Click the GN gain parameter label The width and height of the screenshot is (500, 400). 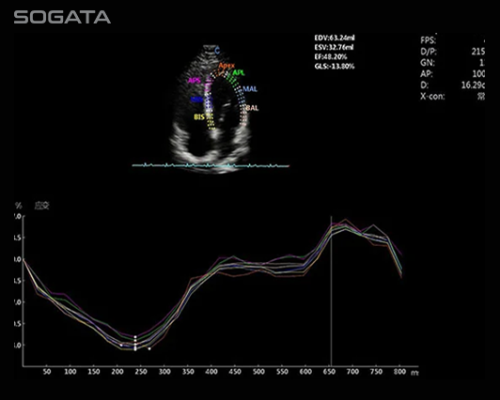pyautogui.click(x=427, y=63)
